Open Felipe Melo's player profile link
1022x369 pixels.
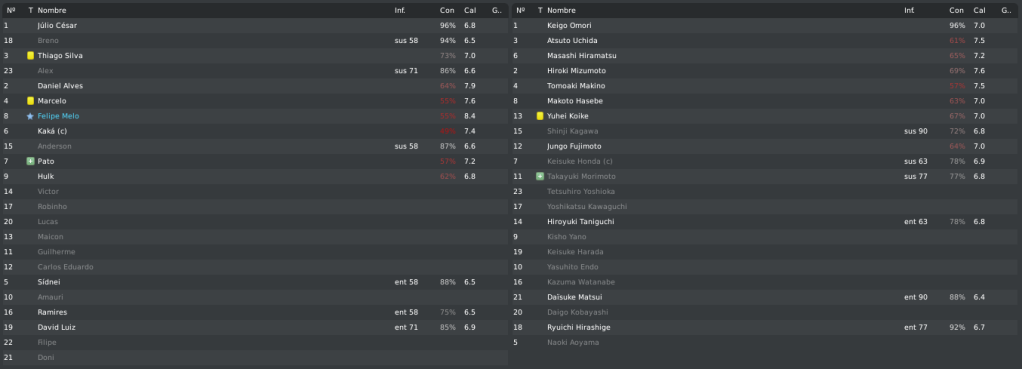point(58,116)
